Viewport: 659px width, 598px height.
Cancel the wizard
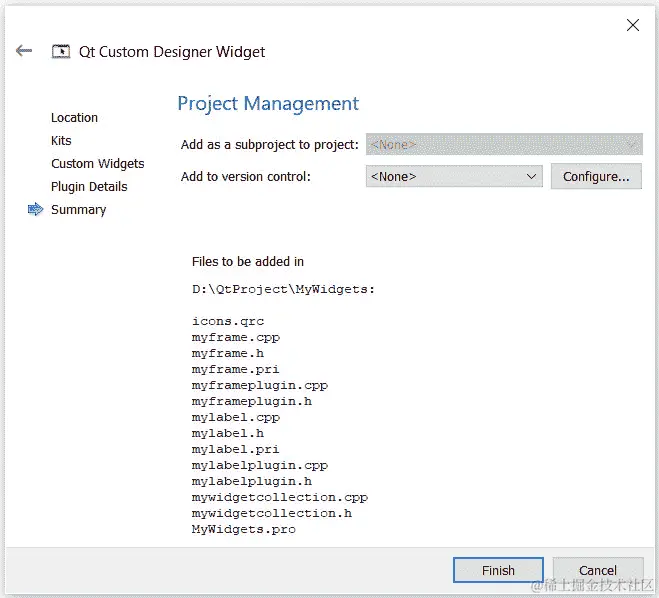click(598, 570)
